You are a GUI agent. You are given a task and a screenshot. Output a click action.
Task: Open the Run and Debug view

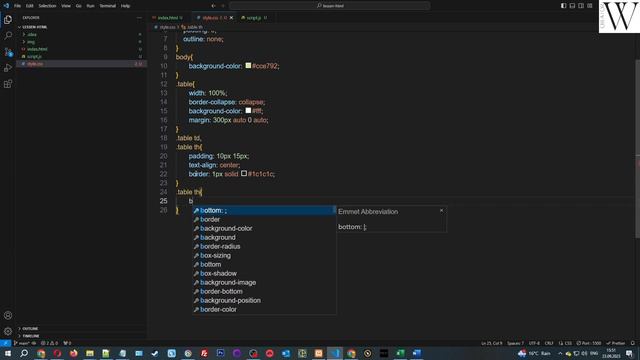click(x=8, y=68)
